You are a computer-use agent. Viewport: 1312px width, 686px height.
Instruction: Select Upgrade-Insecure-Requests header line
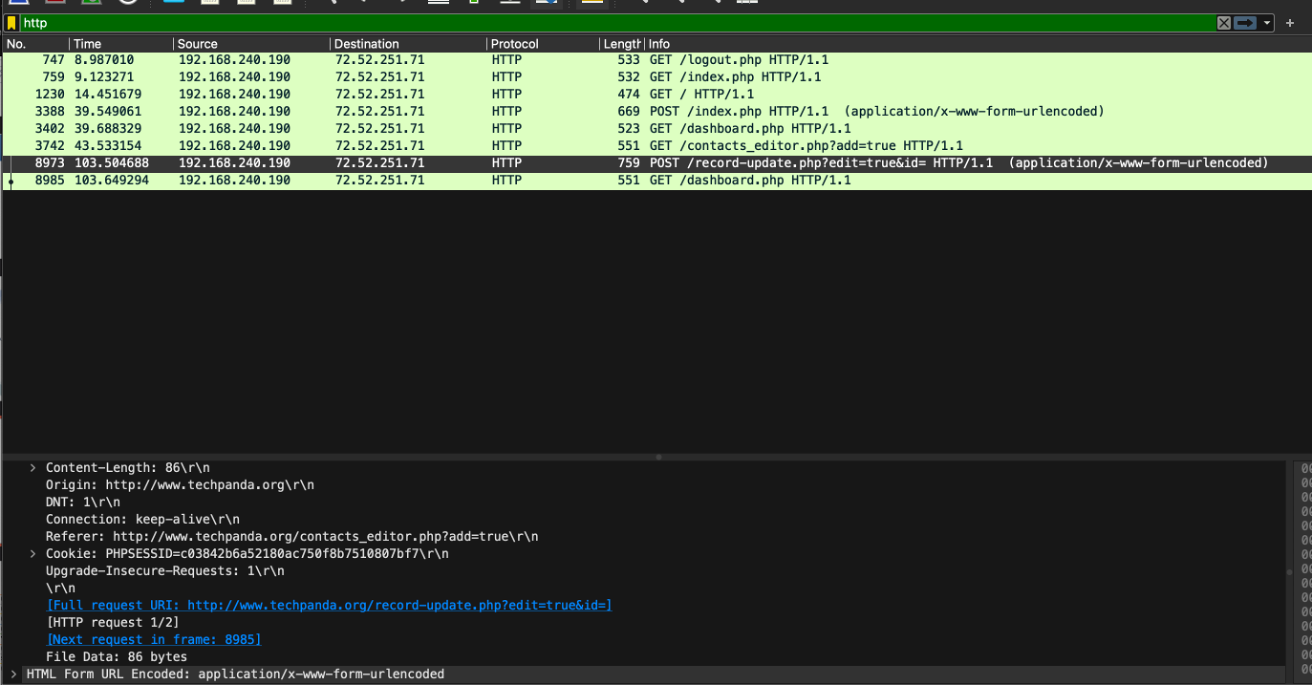[x=165, y=571]
